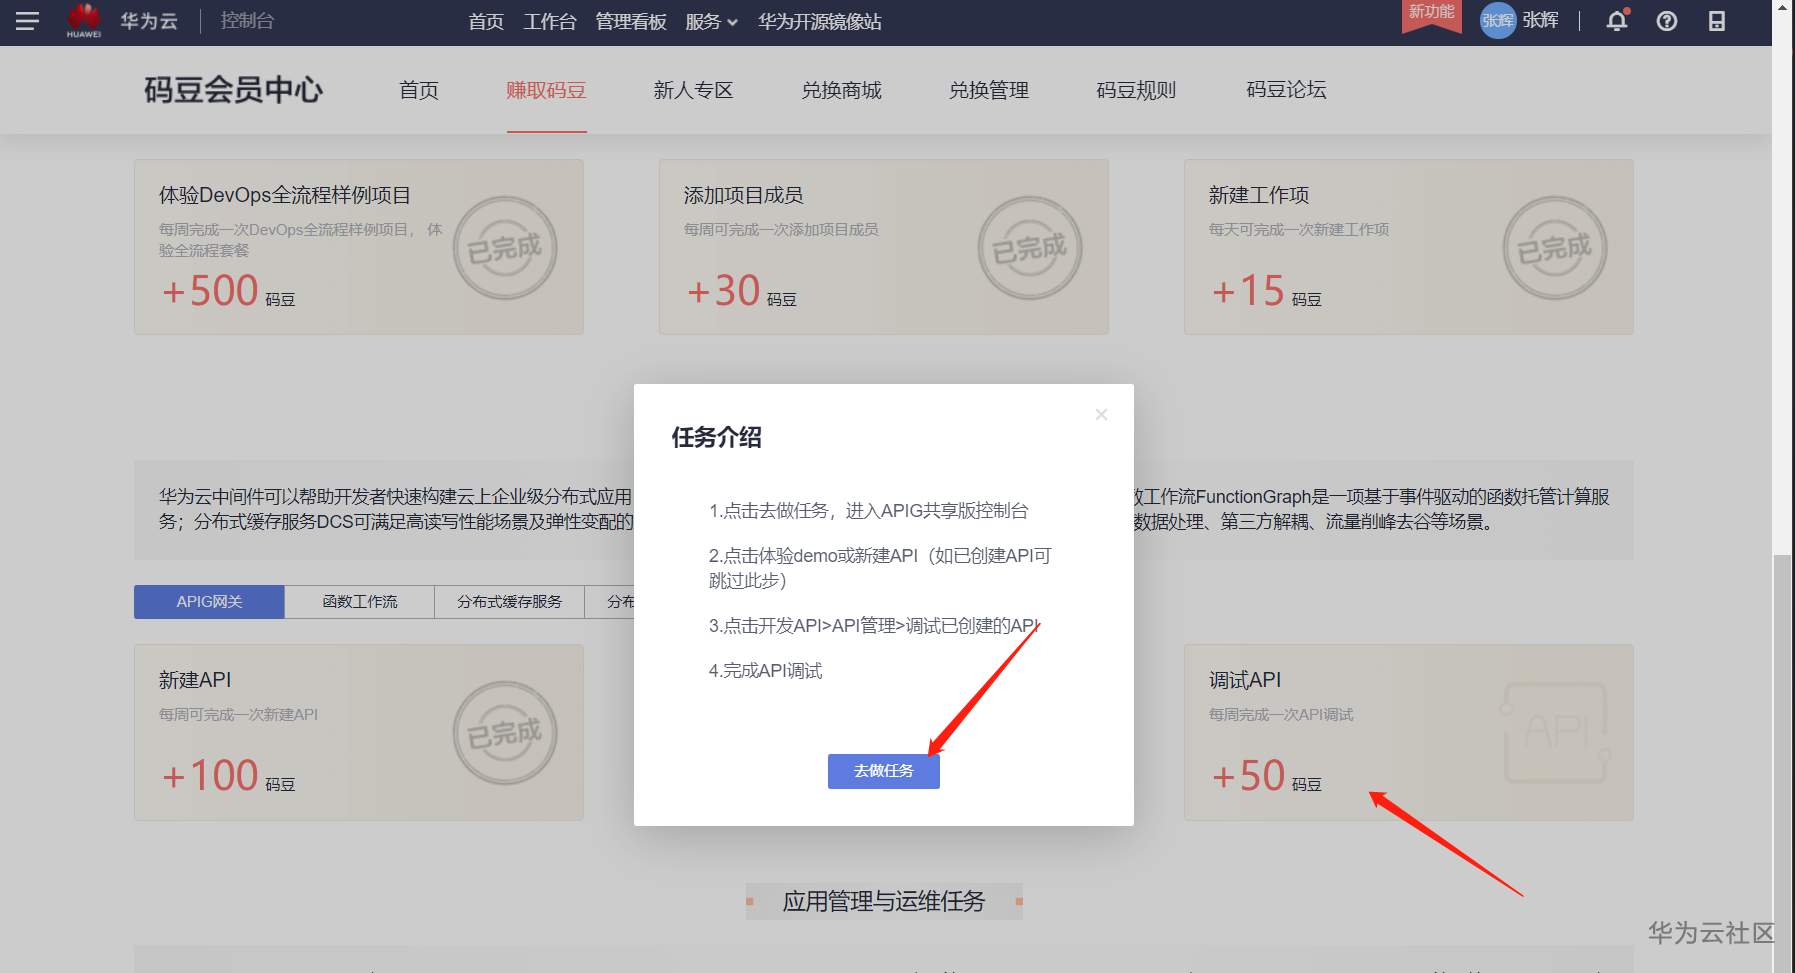Click the +15 码豆 reward amount
The image size is (1795, 973).
tap(1266, 291)
